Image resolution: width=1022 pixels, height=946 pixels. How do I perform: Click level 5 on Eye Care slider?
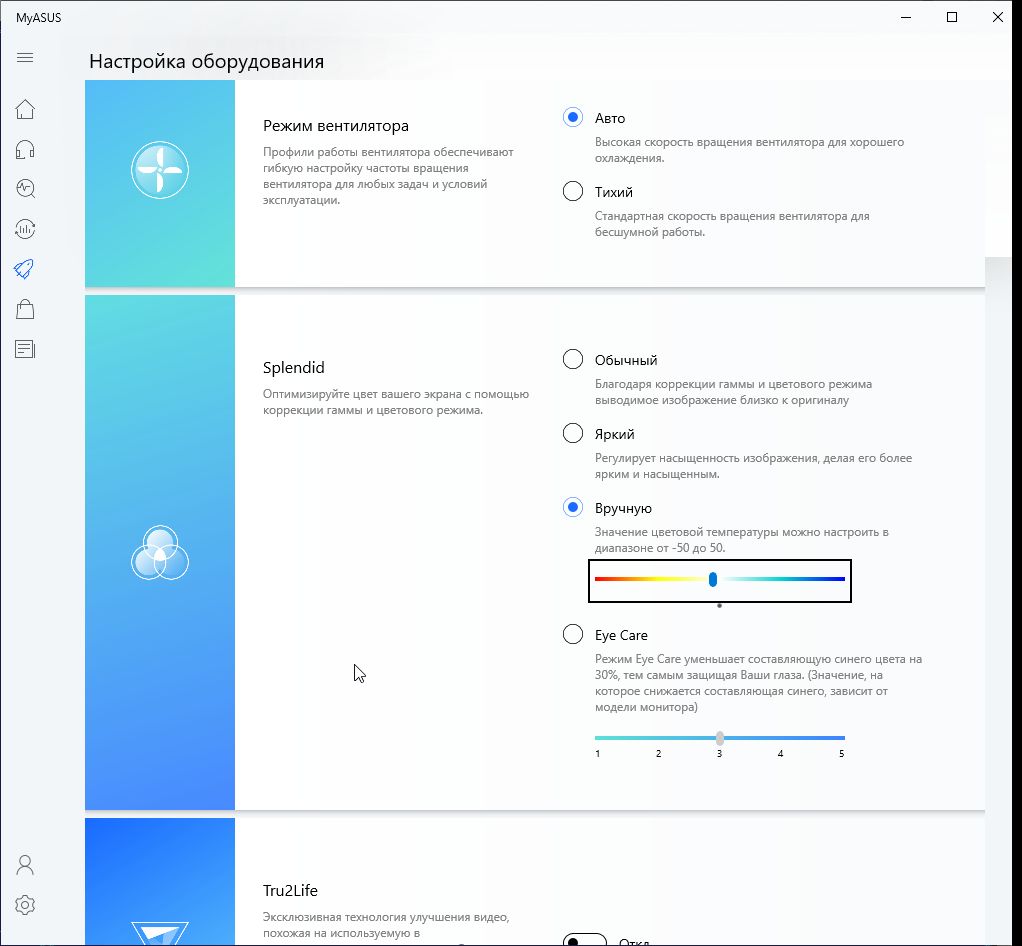click(x=841, y=754)
